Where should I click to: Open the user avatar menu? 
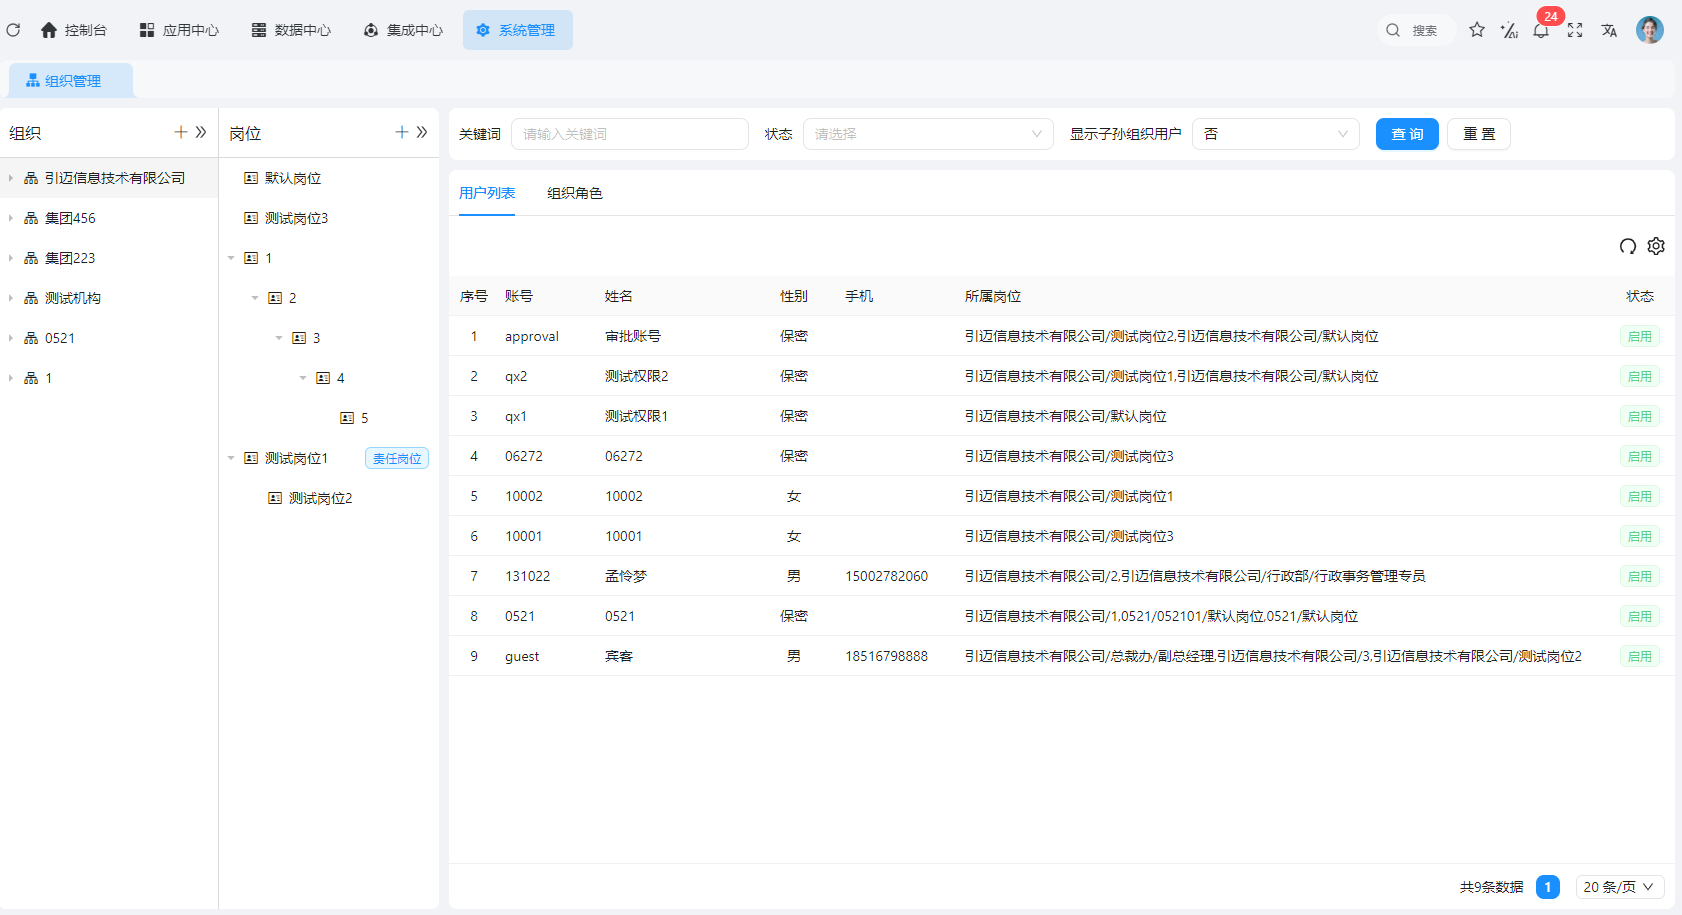pos(1649,30)
